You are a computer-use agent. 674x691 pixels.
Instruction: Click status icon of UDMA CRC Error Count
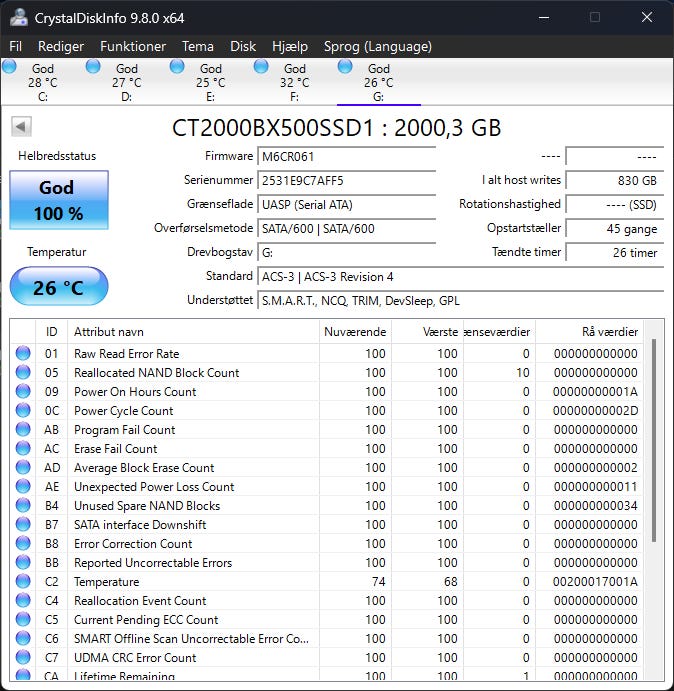[x=23, y=657]
